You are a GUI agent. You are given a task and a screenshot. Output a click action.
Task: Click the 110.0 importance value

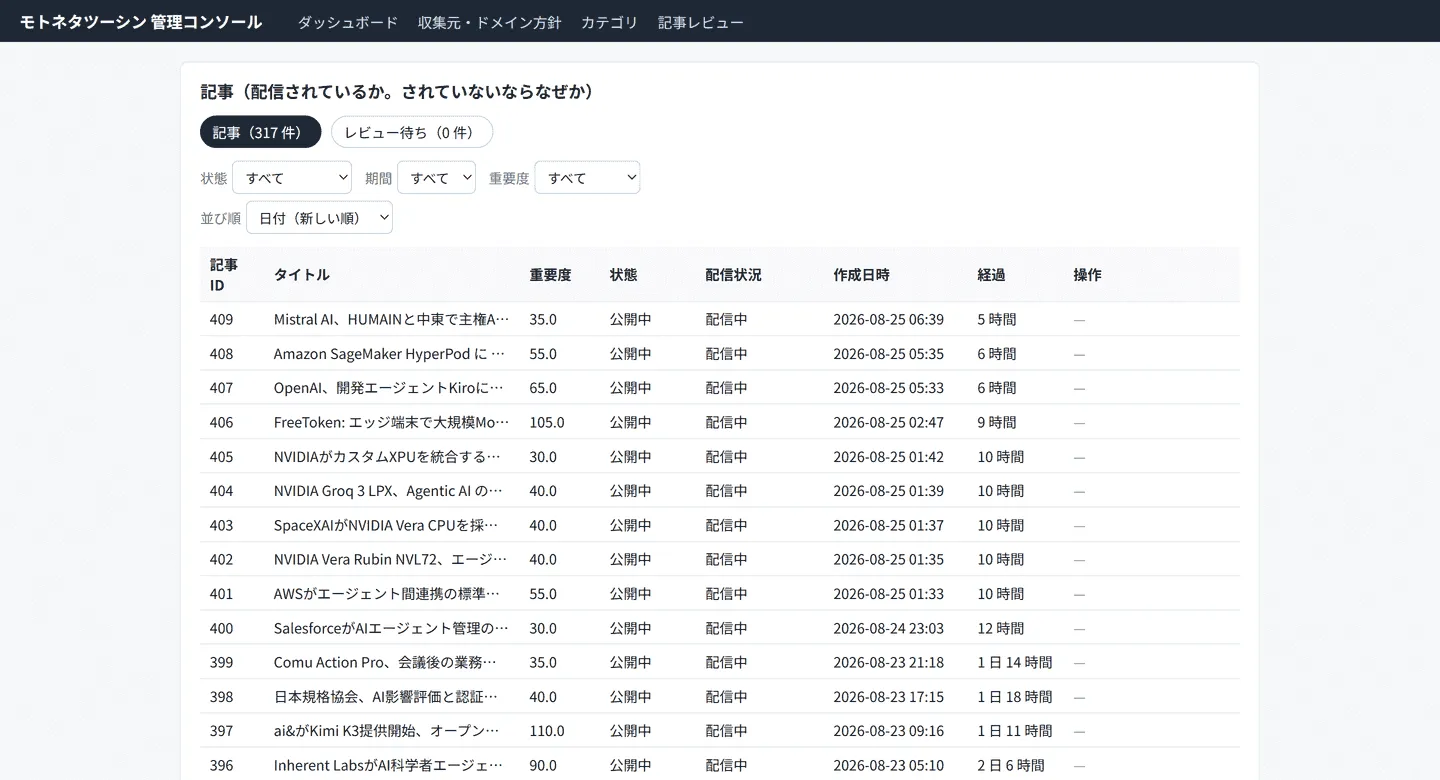[x=547, y=731]
